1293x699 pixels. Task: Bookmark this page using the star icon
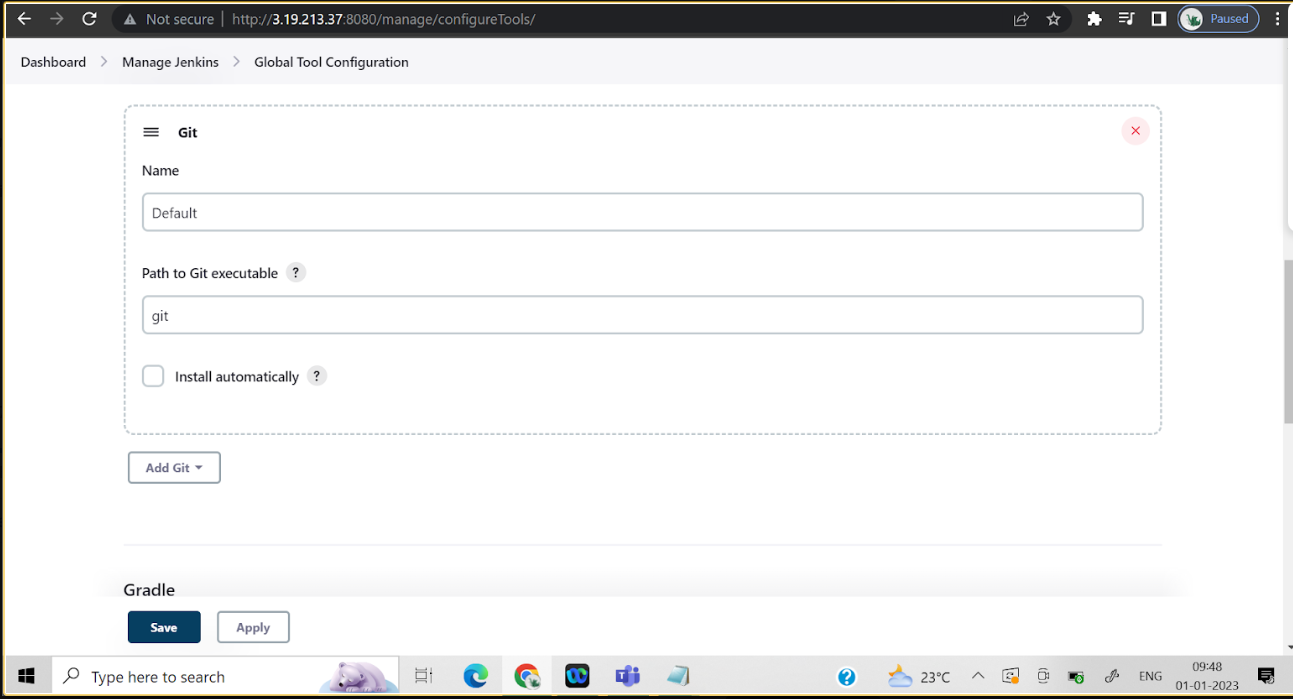(1055, 18)
